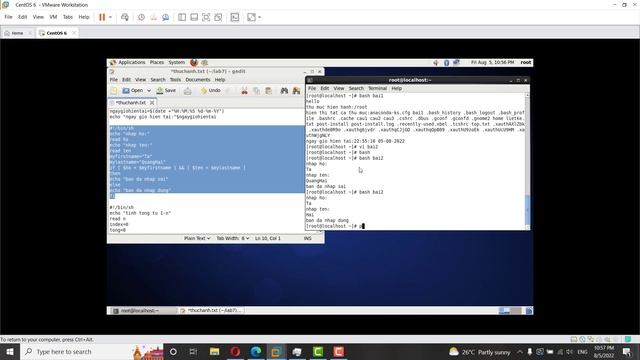
Task: Click the stretch guest display icon
Action: (251, 17)
